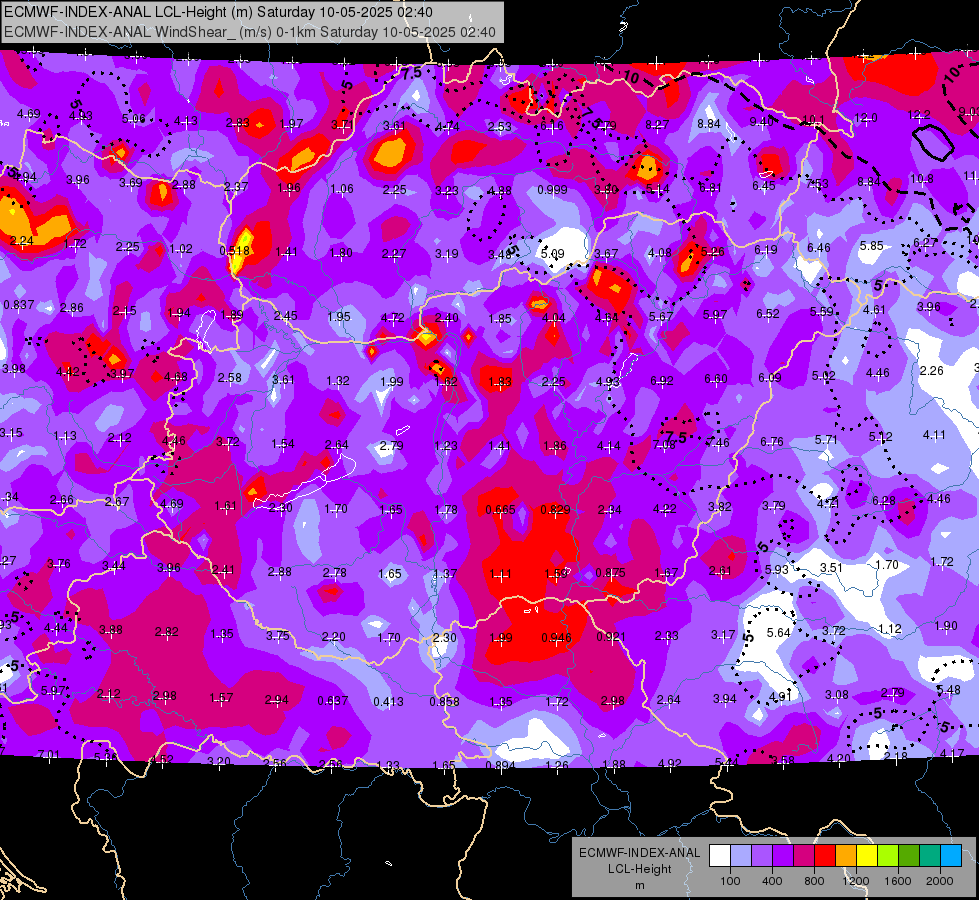Viewport: 979px width, 900px height.
Task: Click the legend tick value '2000'
Action: pyautogui.click(x=940, y=881)
